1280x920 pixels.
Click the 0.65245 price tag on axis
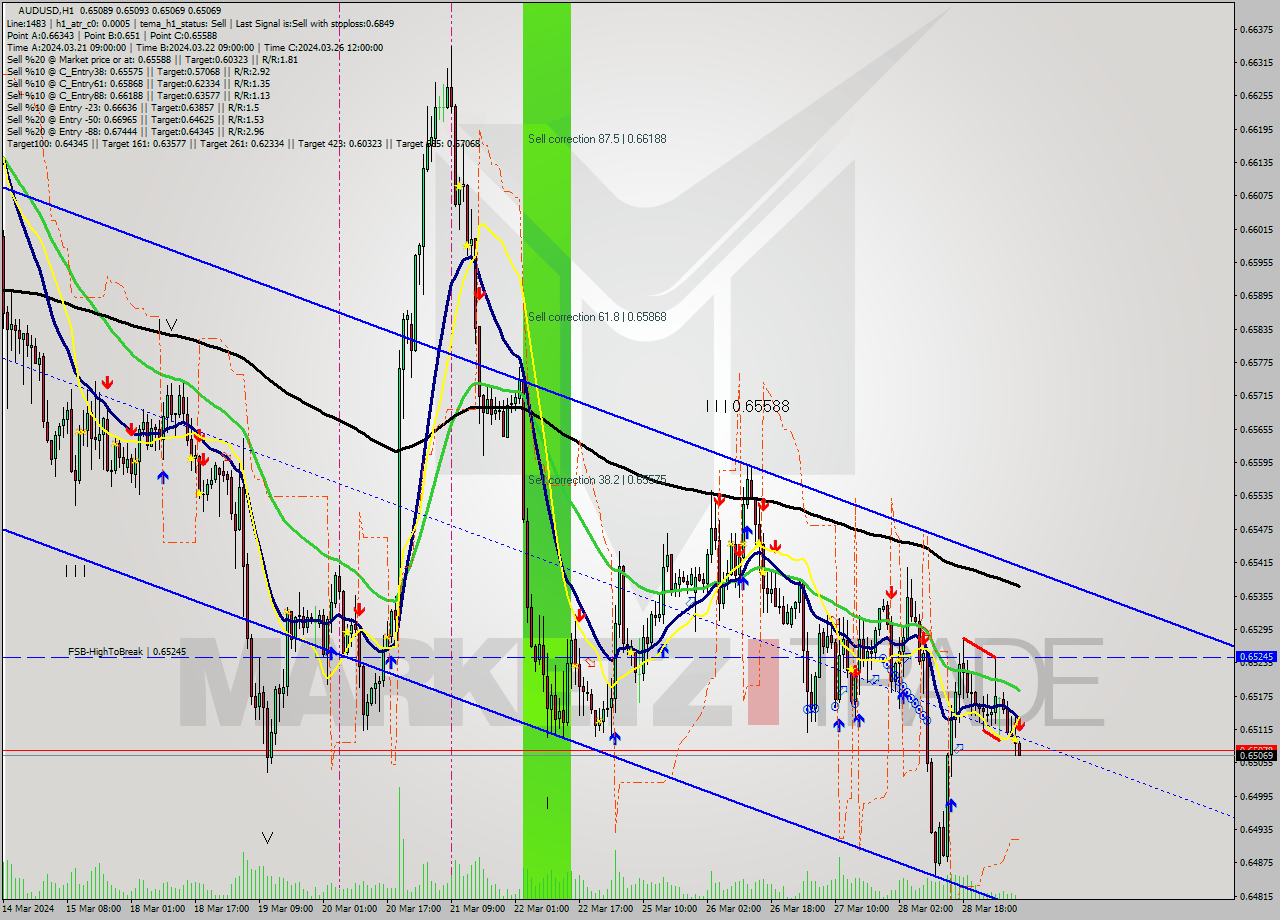click(x=1257, y=657)
